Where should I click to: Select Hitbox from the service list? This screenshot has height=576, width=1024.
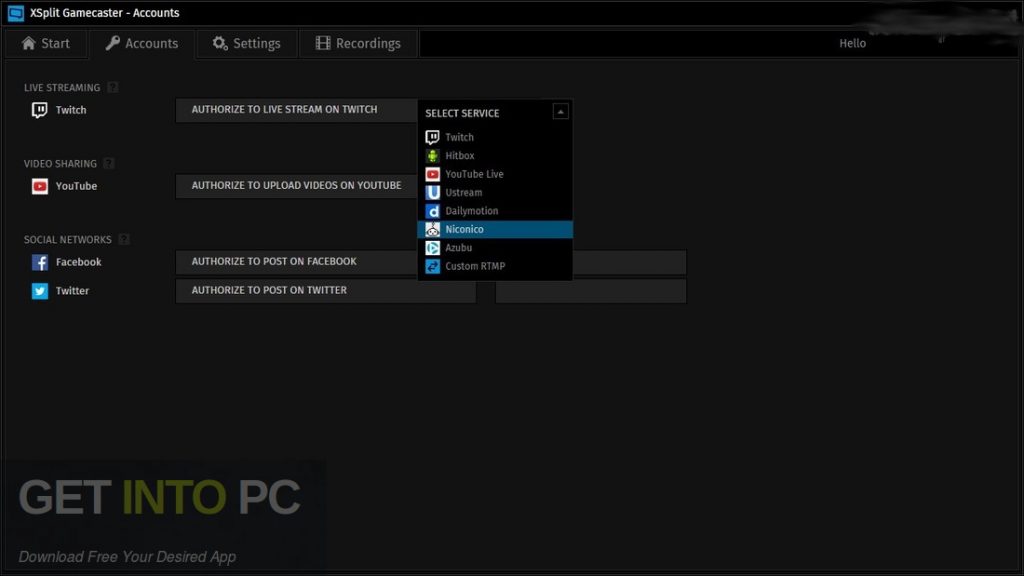[x=495, y=155]
